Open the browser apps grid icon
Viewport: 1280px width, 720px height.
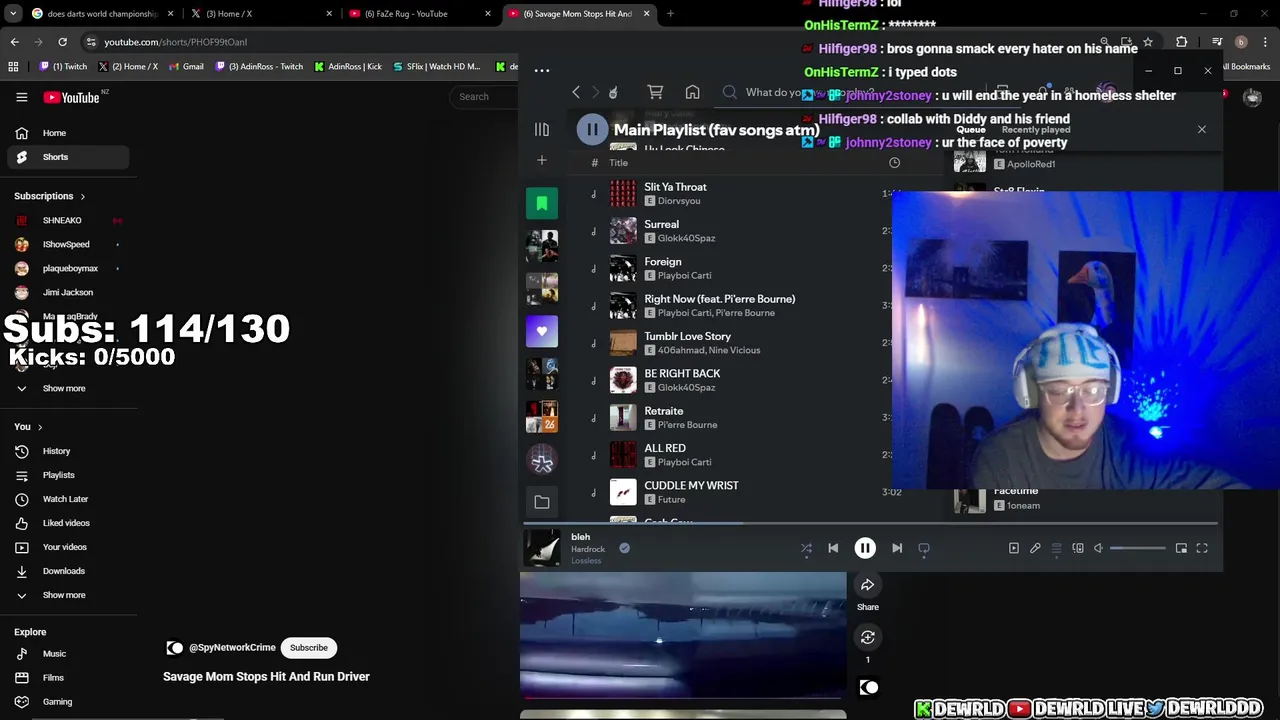(13, 66)
